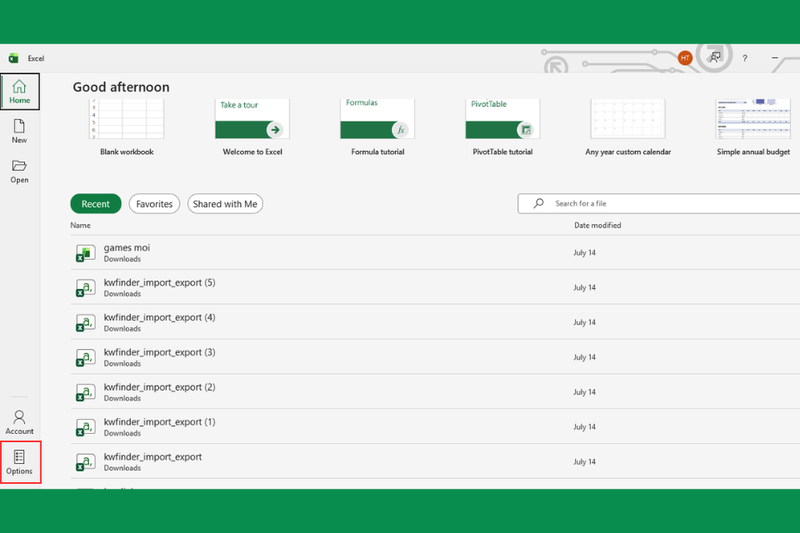Choose the Simple annual budget template
The width and height of the screenshot is (800, 533).
tap(753, 128)
